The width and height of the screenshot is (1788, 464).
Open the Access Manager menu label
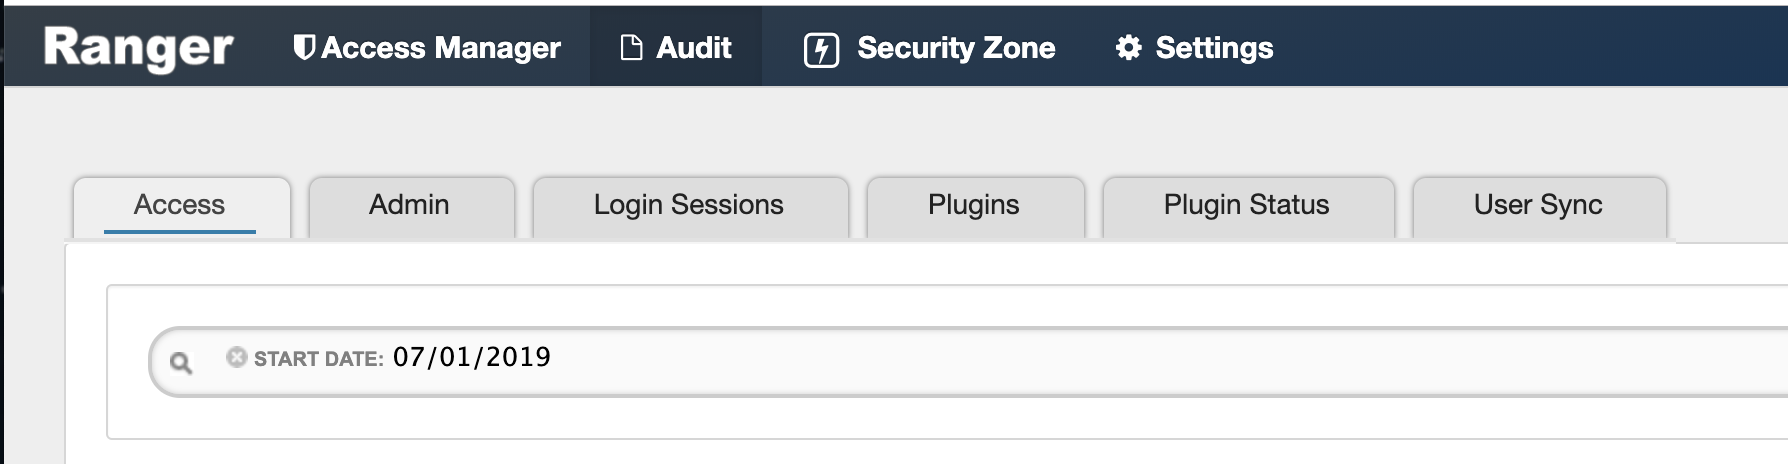441,48
